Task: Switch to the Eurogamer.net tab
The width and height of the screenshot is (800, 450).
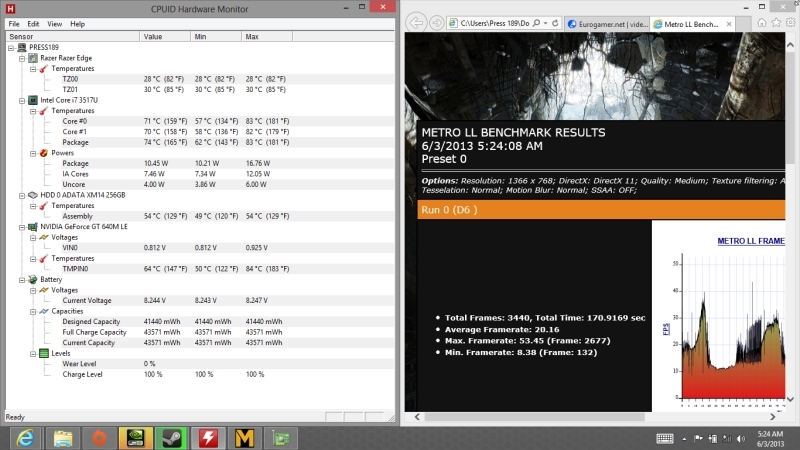Action: pos(607,24)
